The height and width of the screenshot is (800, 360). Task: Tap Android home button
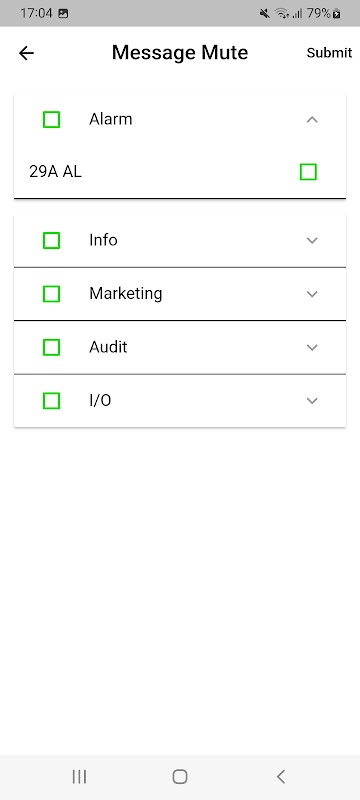[x=179, y=777]
